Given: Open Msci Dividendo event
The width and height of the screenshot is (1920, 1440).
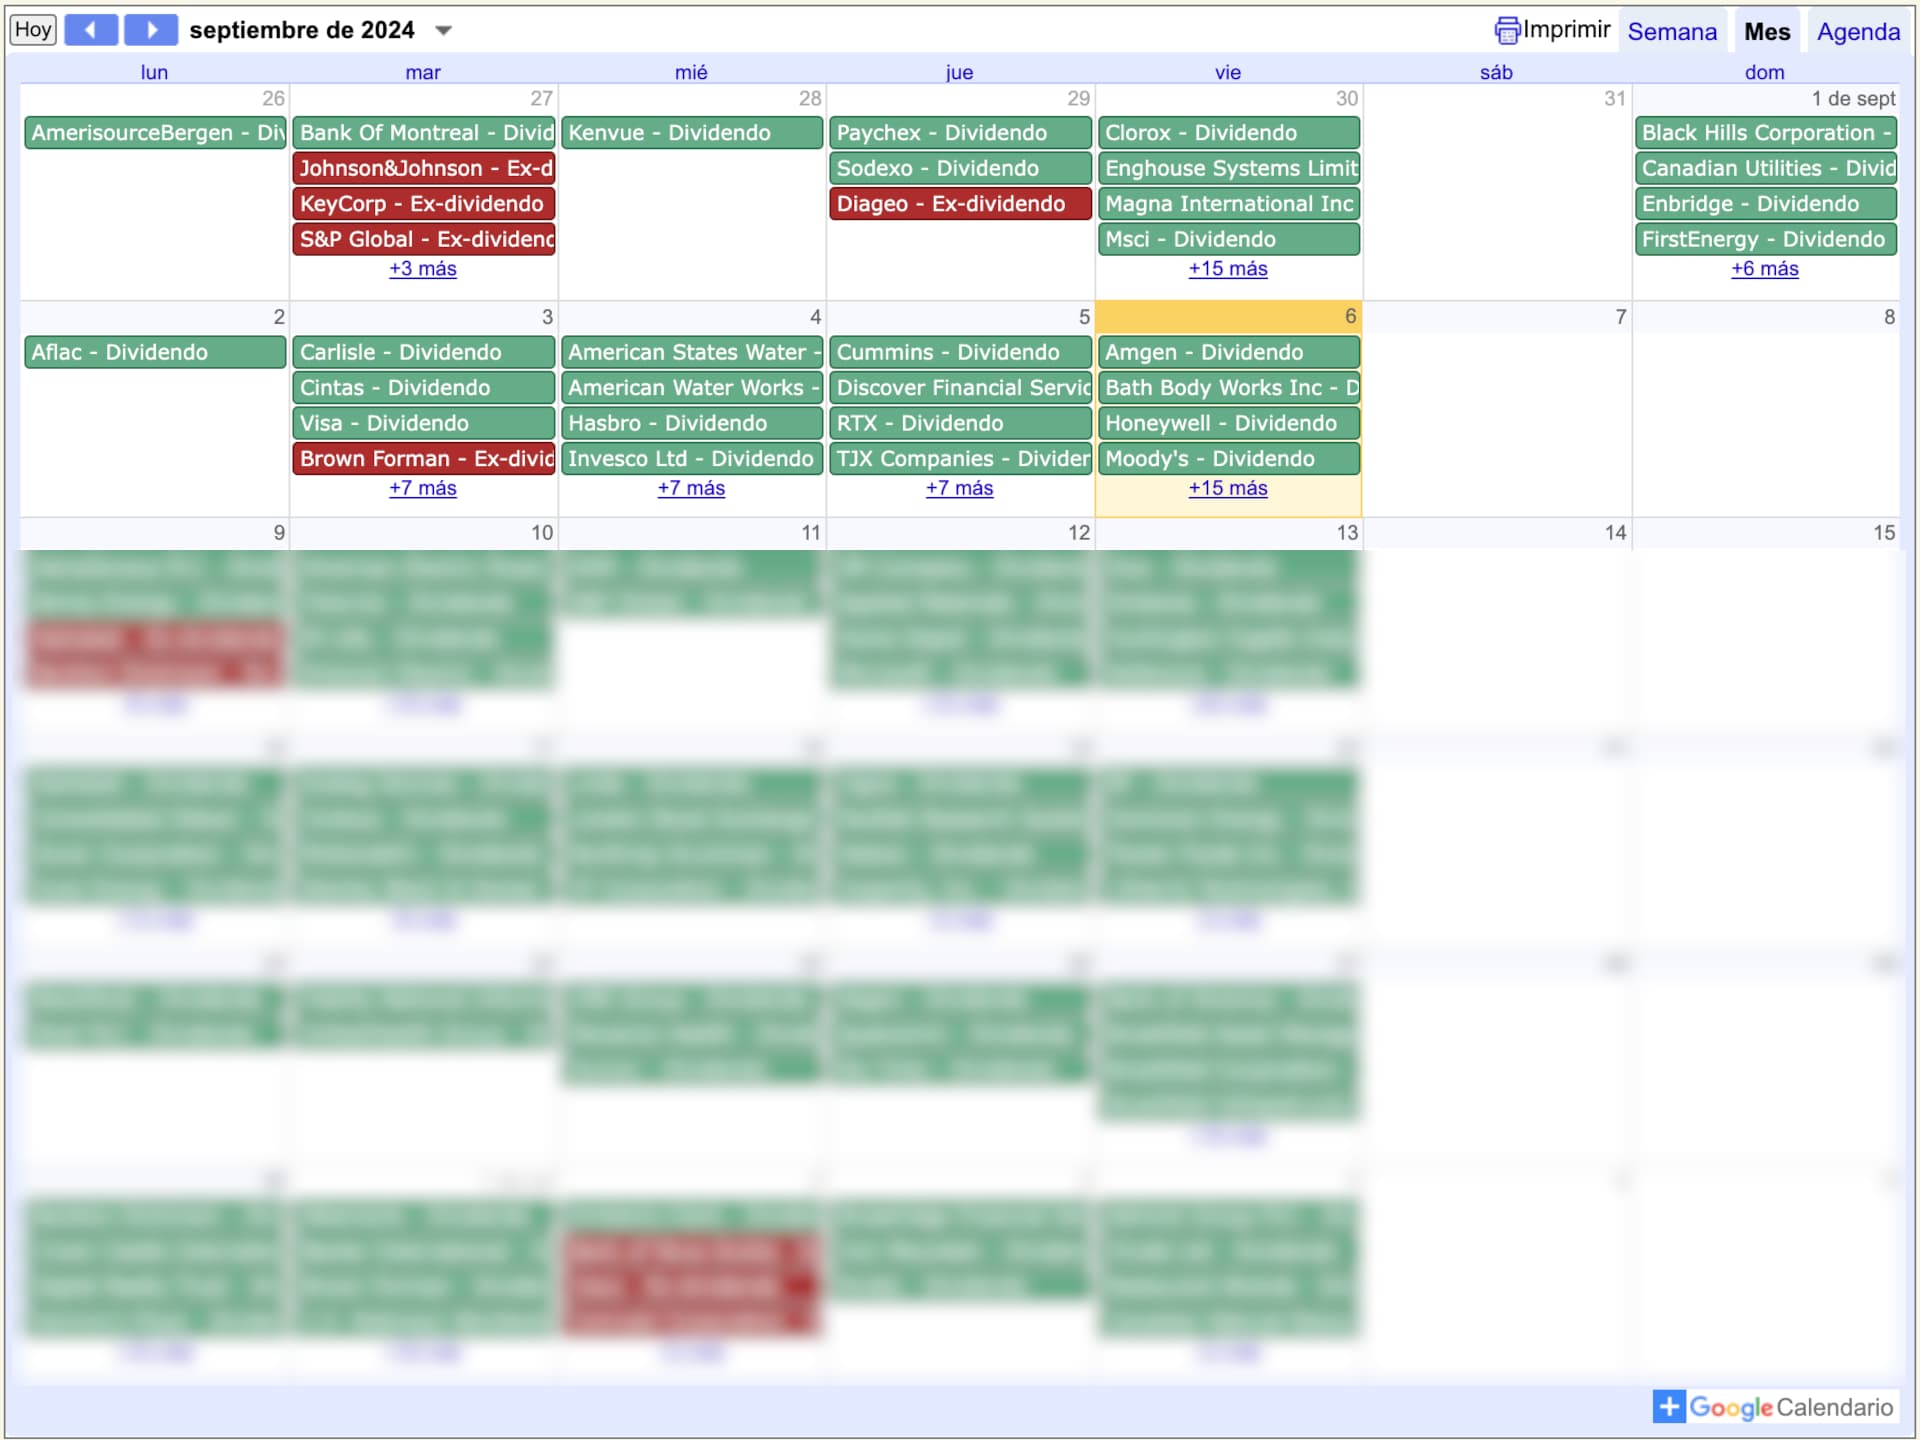Looking at the screenshot, I should click(x=1229, y=239).
